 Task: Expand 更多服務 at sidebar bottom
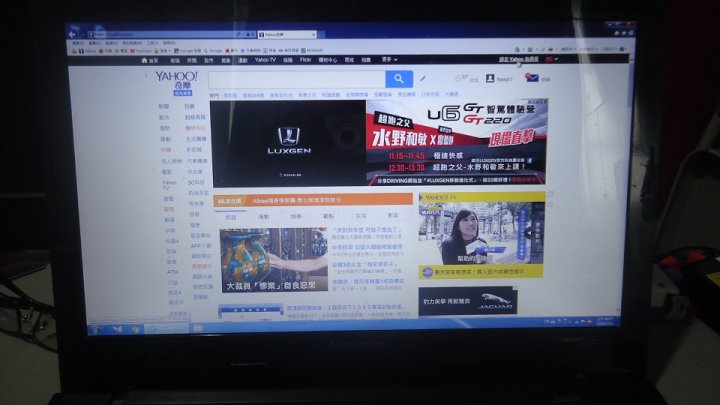click(178, 314)
